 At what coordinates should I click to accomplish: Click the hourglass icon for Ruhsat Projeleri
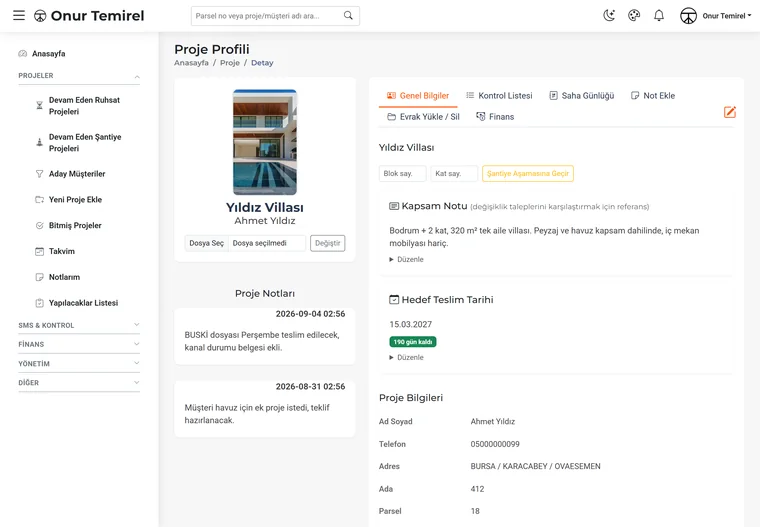pyautogui.click(x=40, y=105)
